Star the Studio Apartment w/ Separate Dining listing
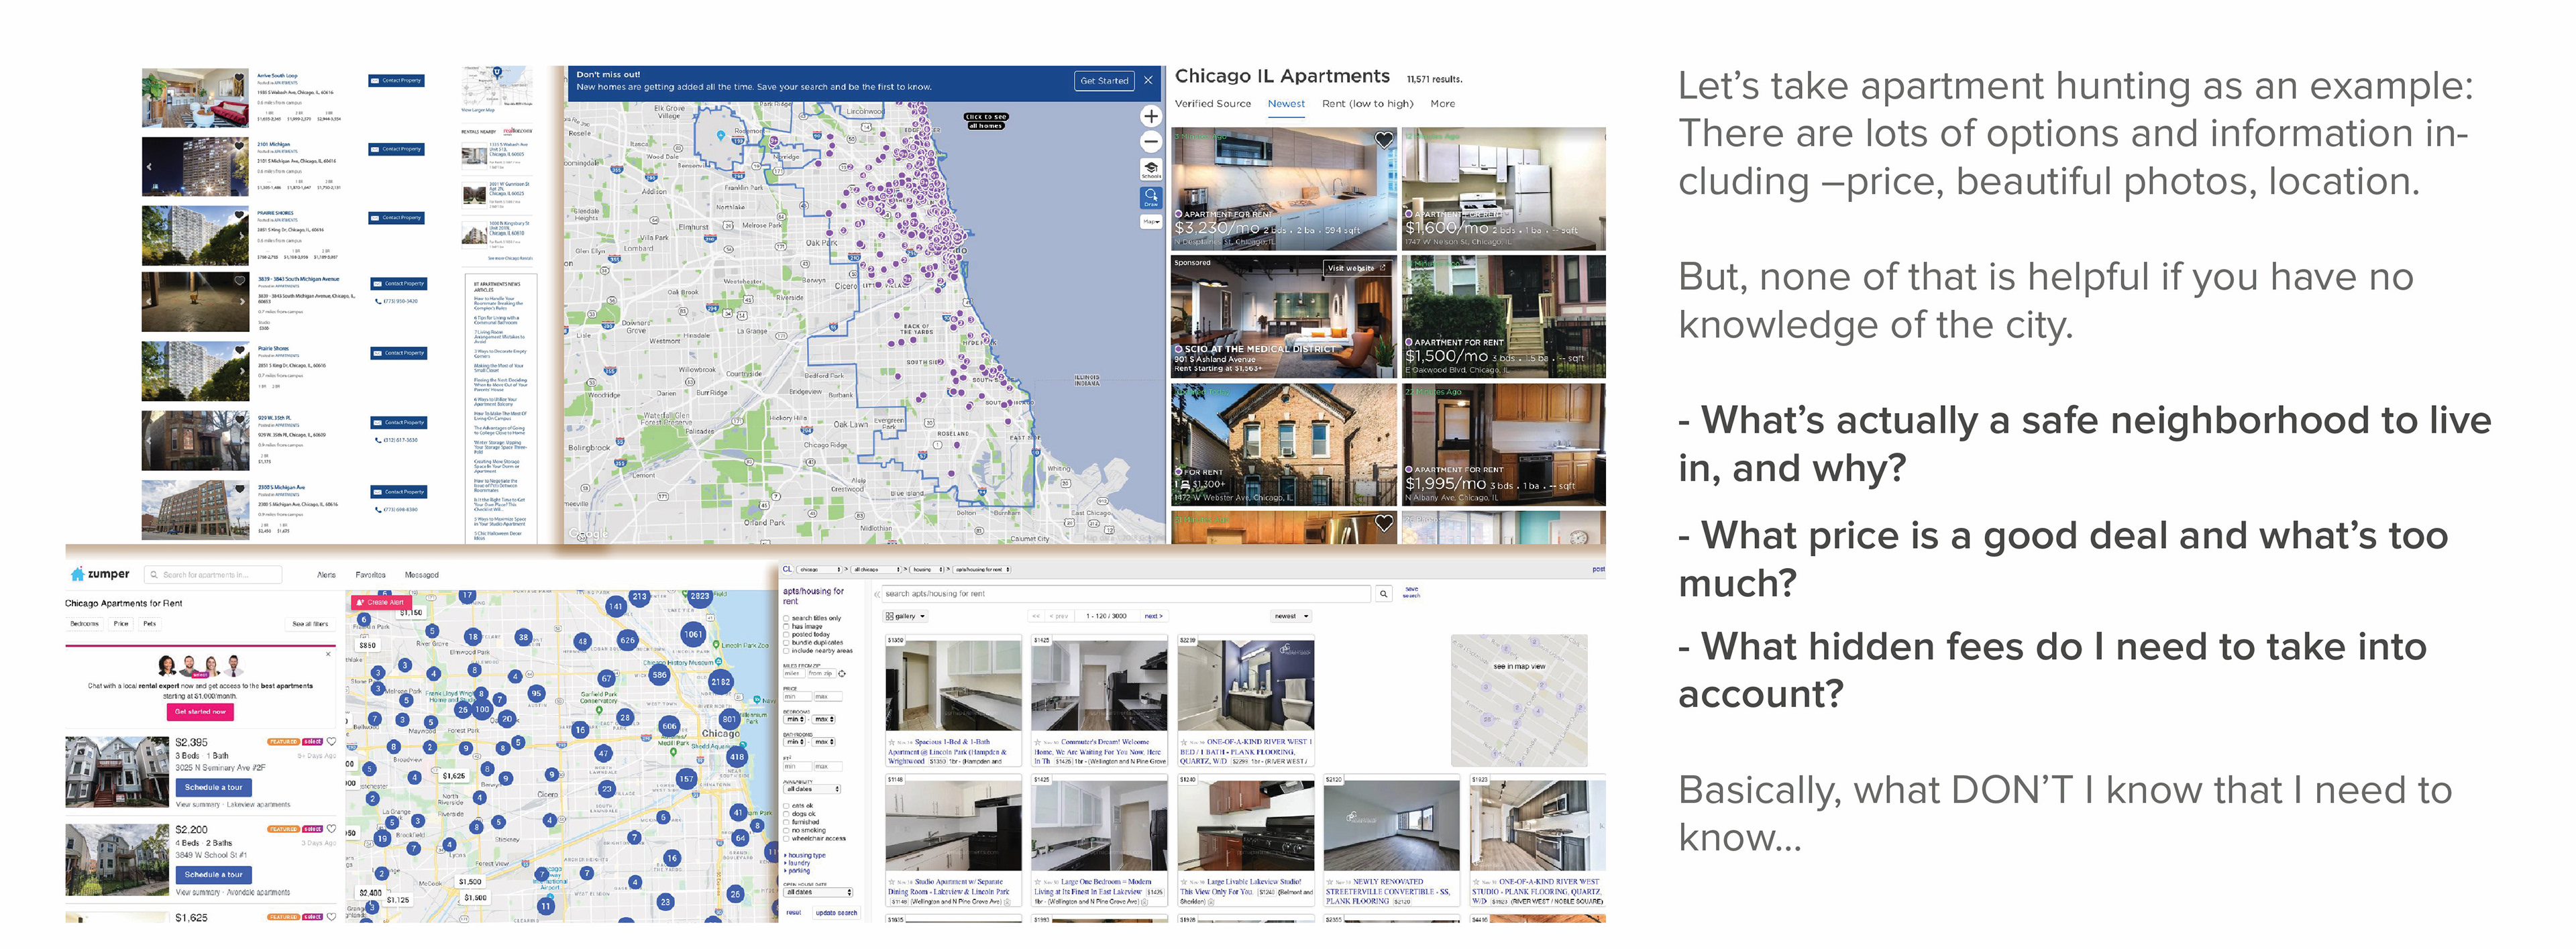This screenshot has height=949, width=2576. click(x=892, y=882)
